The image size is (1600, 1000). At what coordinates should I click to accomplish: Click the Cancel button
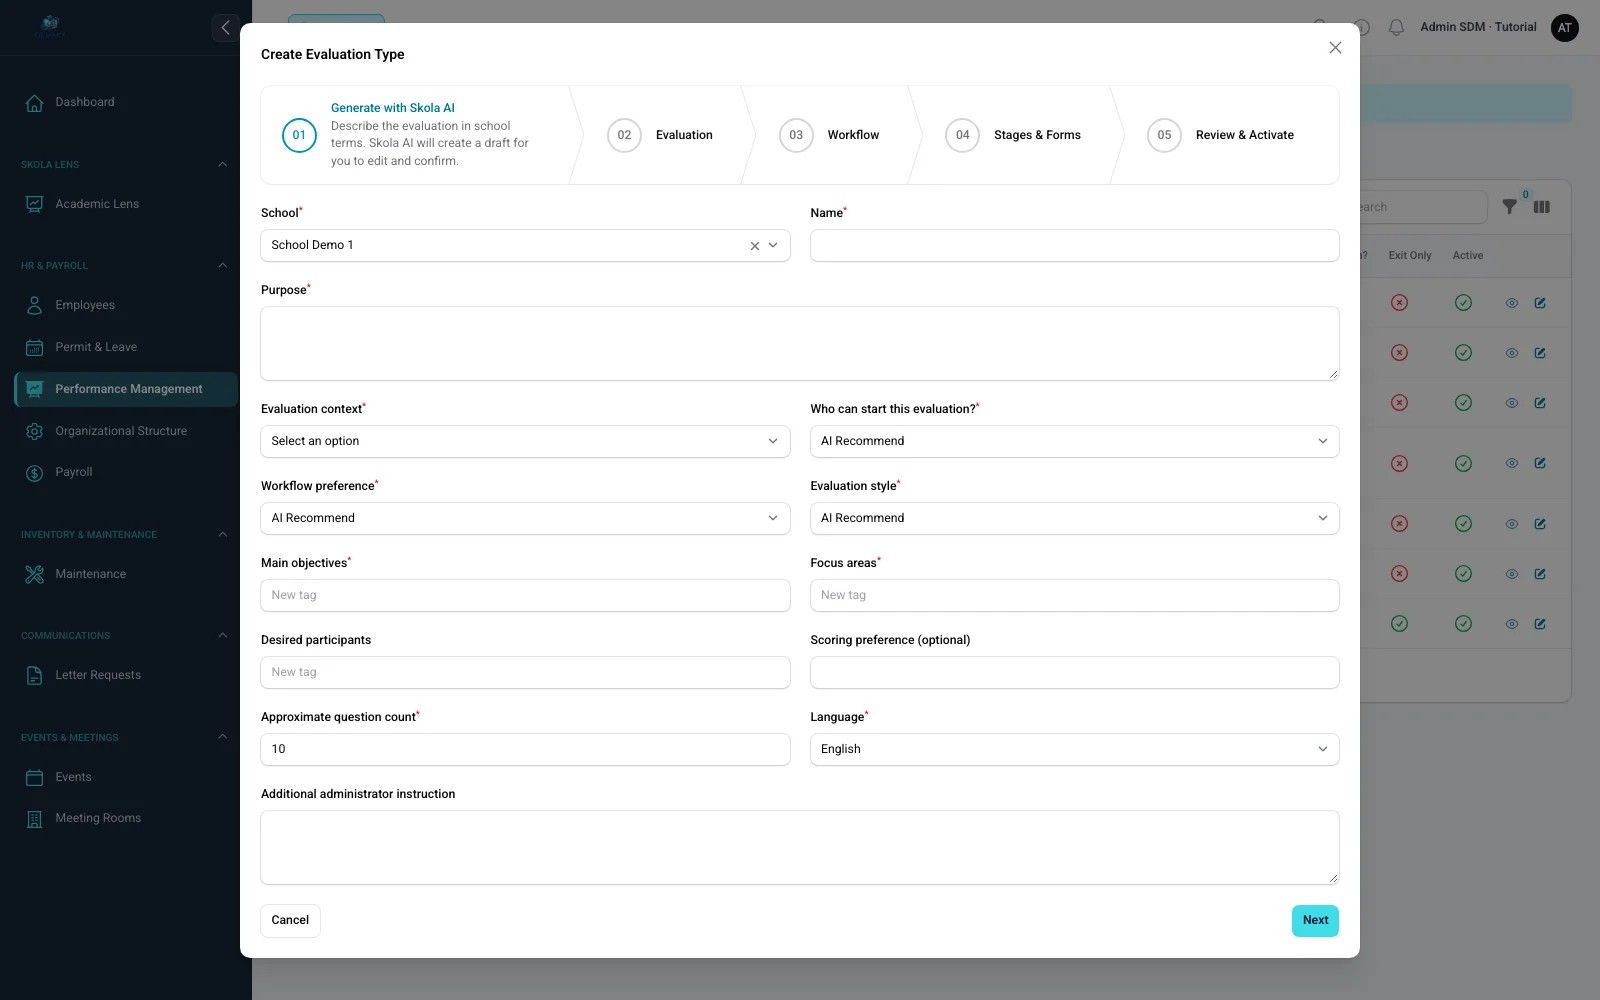290,921
